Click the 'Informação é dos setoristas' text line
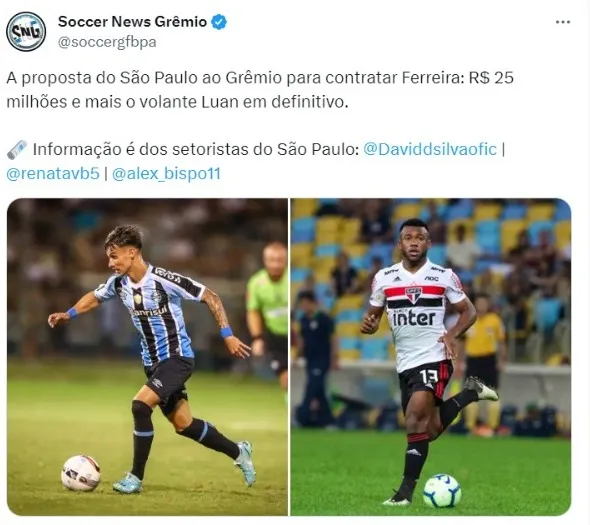This screenshot has width=590, height=525. click(196, 149)
